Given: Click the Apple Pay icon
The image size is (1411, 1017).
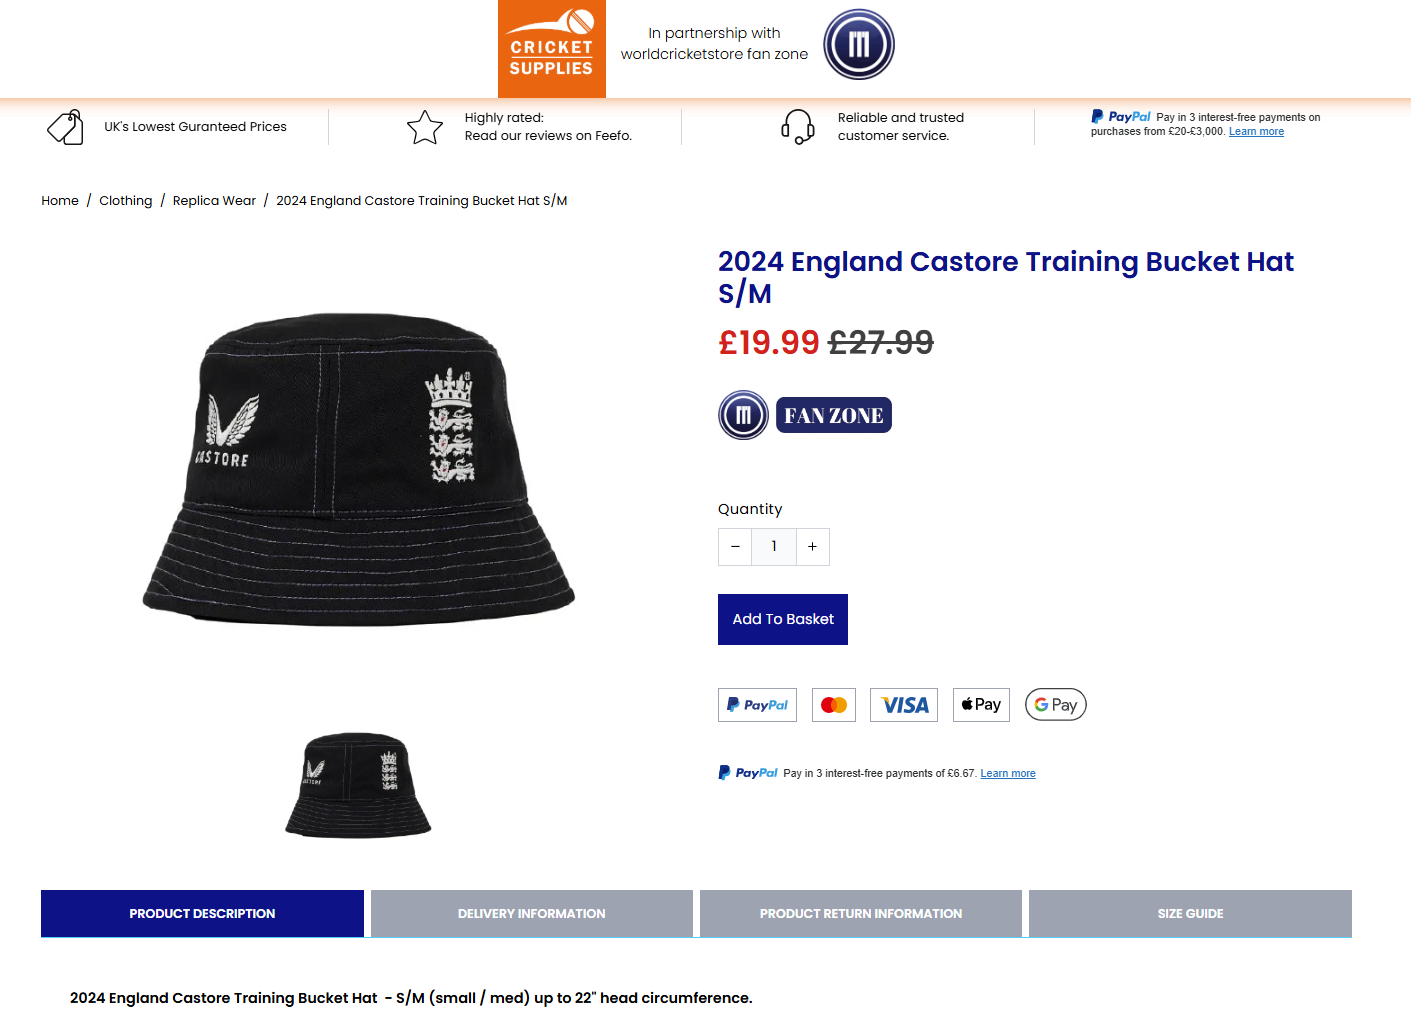Looking at the screenshot, I should click(981, 705).
